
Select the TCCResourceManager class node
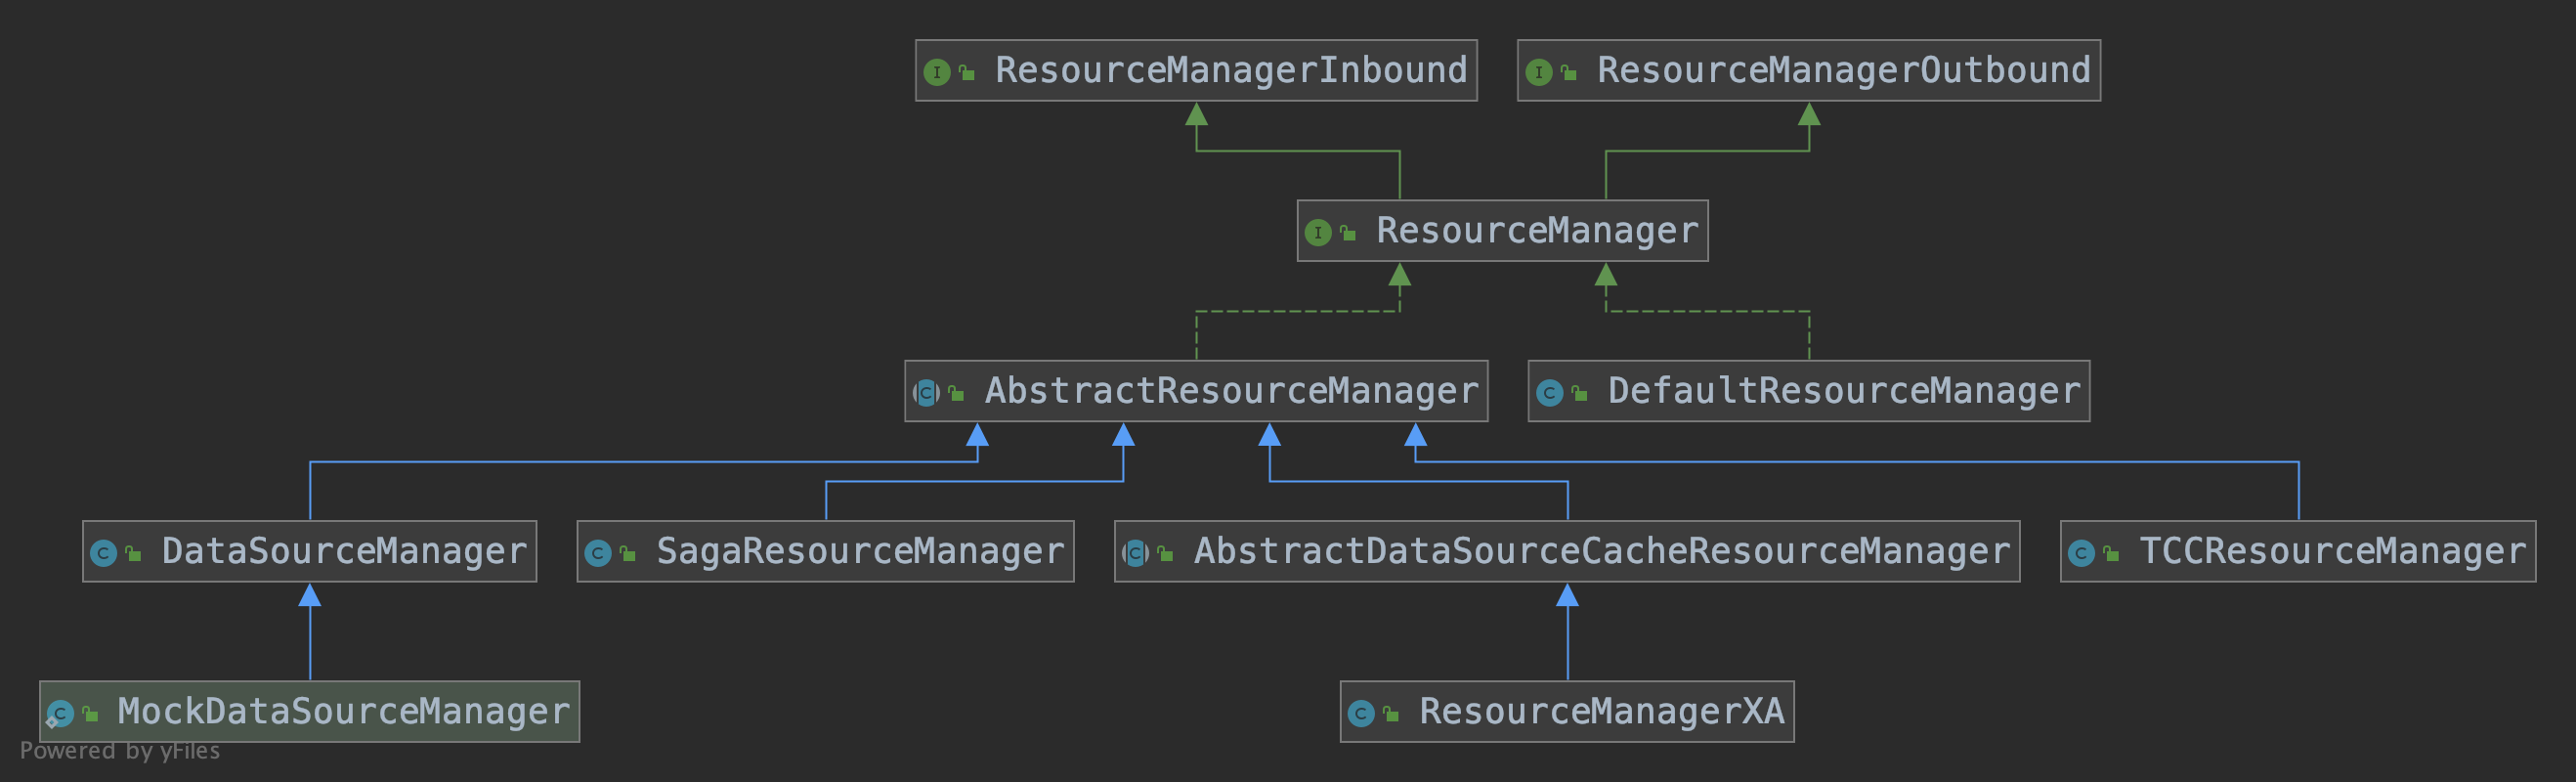coord(2331,551)
